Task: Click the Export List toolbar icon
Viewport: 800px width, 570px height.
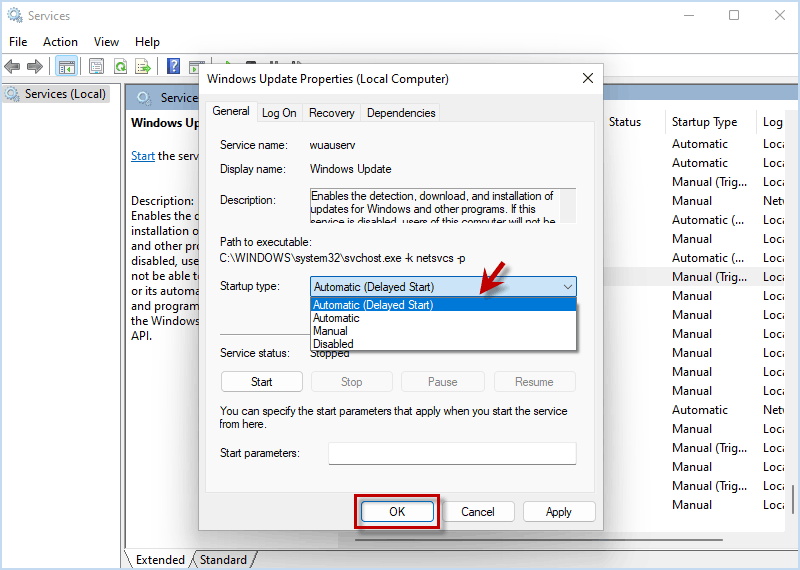Action: [143, 66]
